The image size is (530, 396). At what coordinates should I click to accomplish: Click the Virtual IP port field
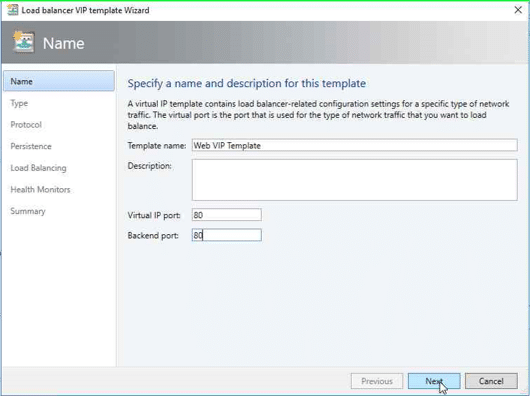pos(226,215)
